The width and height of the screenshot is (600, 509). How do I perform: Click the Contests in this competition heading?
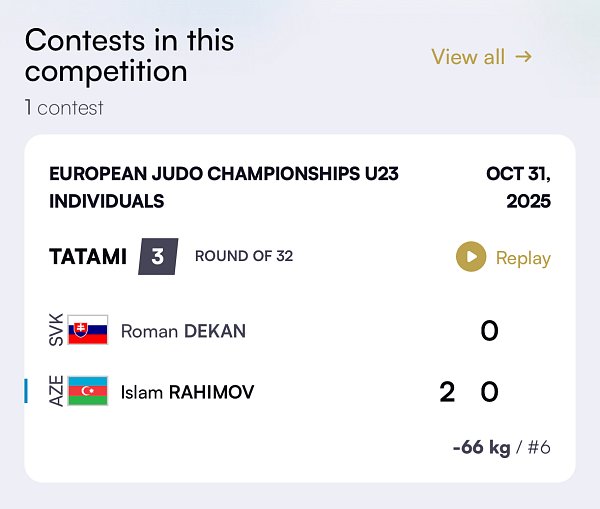(x=129, y=56)
